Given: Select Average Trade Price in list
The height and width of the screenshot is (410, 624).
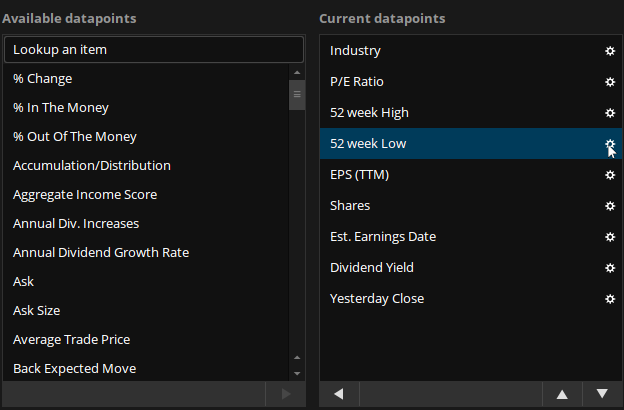Looking at the screenshot, I should (72, 339).
